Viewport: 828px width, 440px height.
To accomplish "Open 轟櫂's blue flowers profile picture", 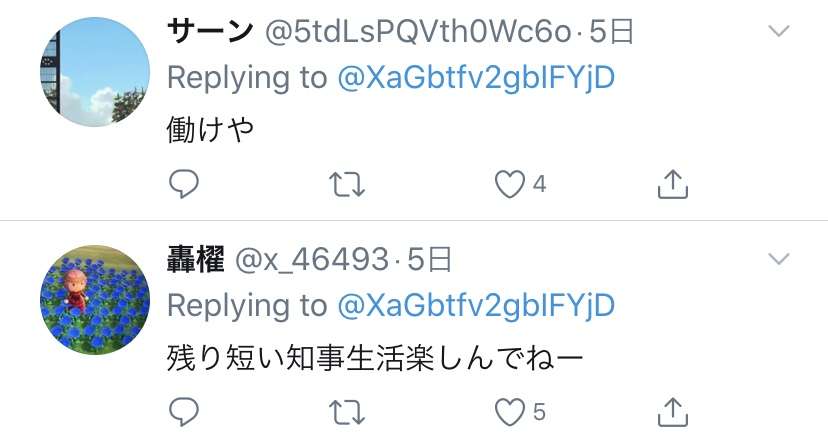I will [95, 300].
